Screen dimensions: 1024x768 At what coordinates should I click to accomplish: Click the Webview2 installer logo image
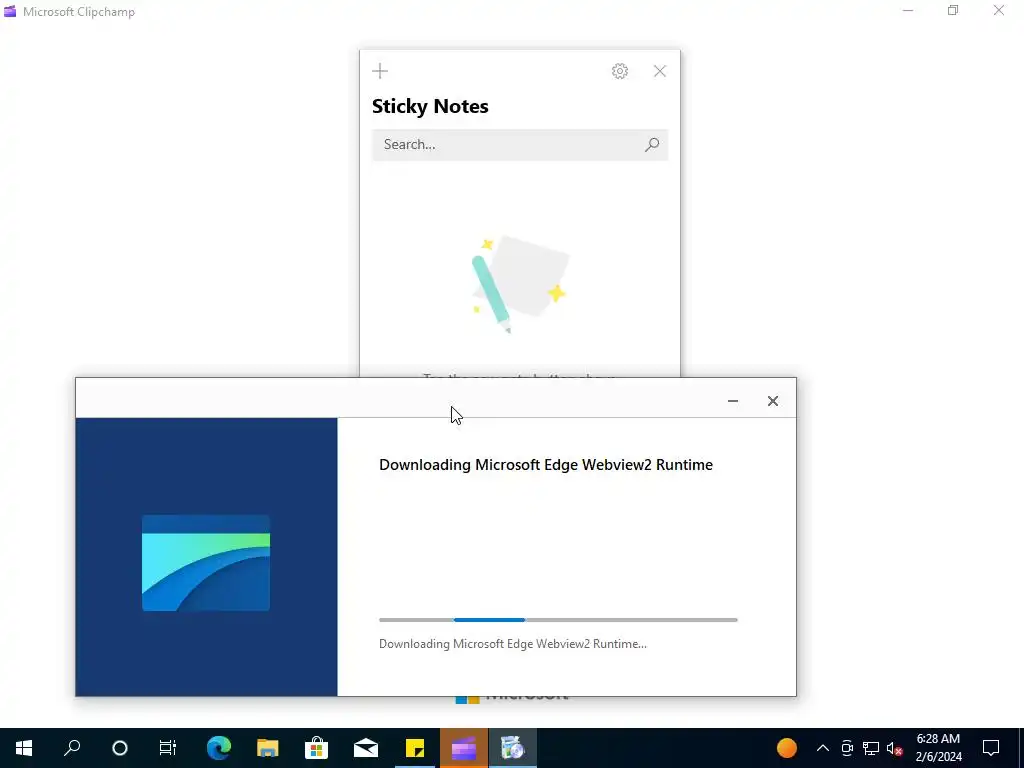point(206,563)
